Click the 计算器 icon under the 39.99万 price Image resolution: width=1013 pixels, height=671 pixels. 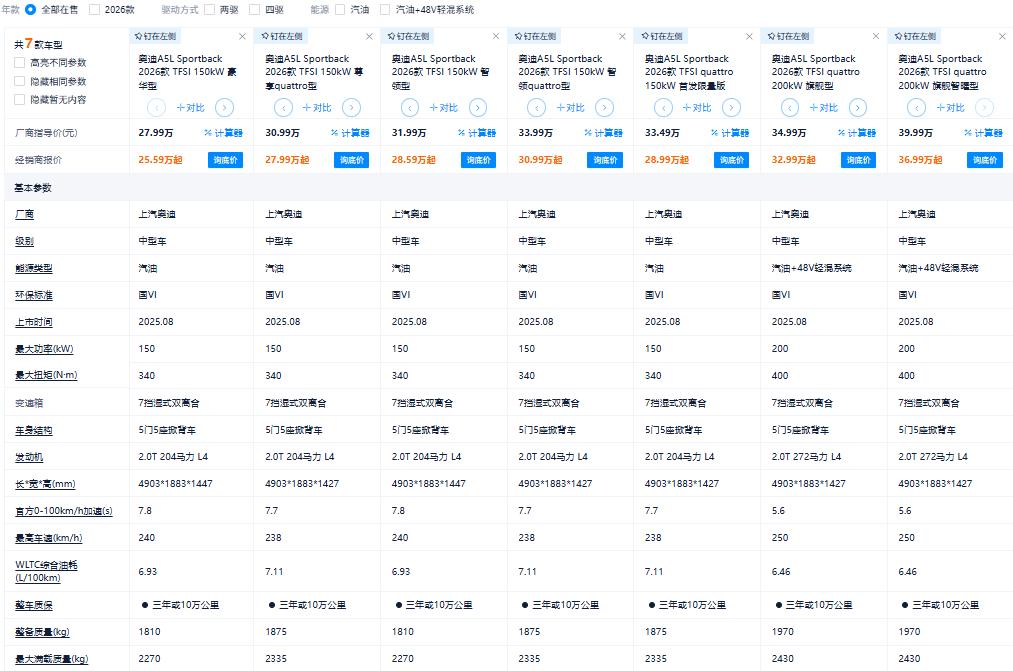click(x=982, y=131)
